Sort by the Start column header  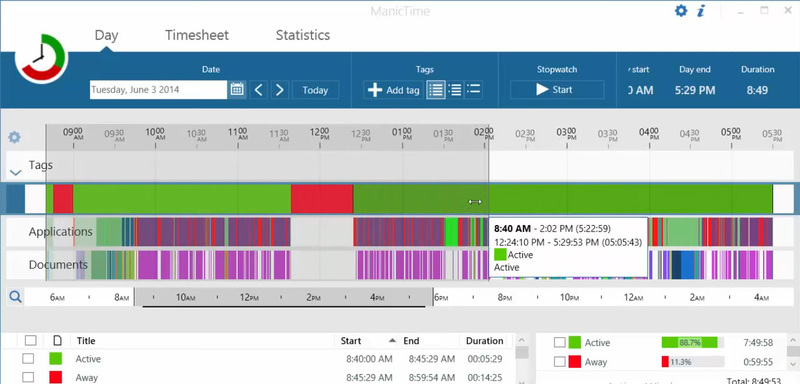[x=351, y=341]
